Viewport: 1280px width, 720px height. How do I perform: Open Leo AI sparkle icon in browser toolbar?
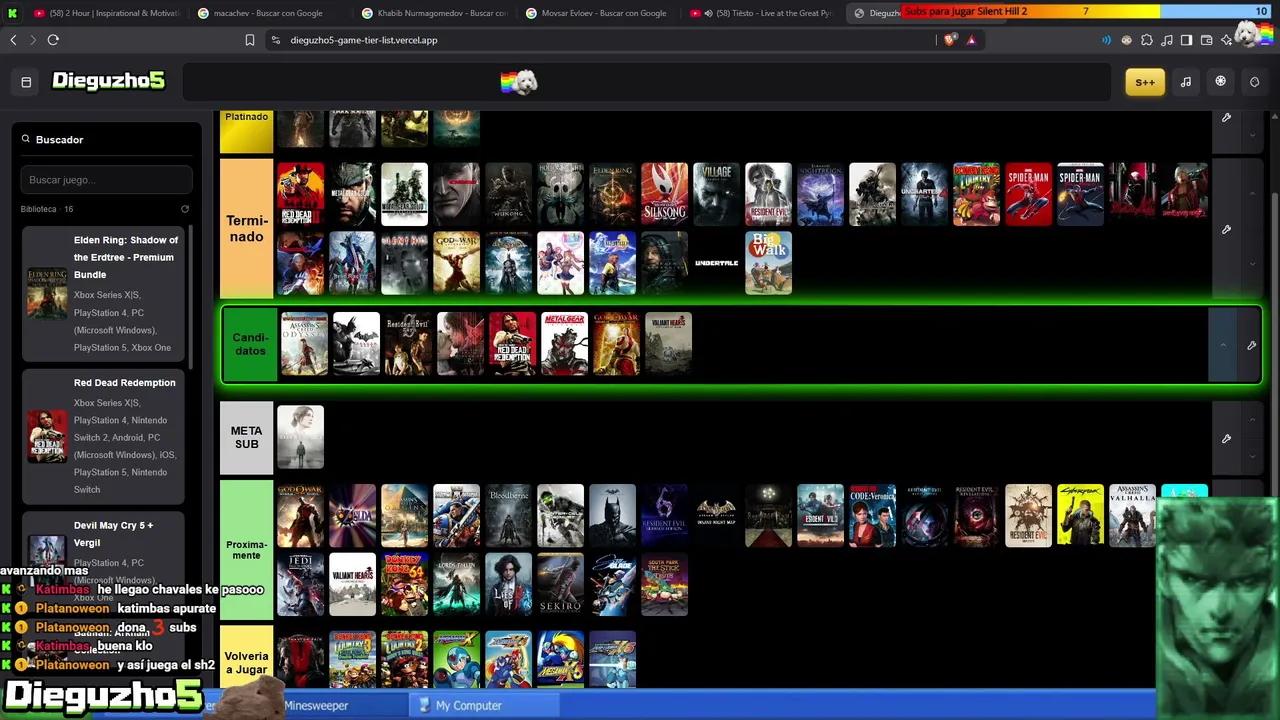point(1226,40)
